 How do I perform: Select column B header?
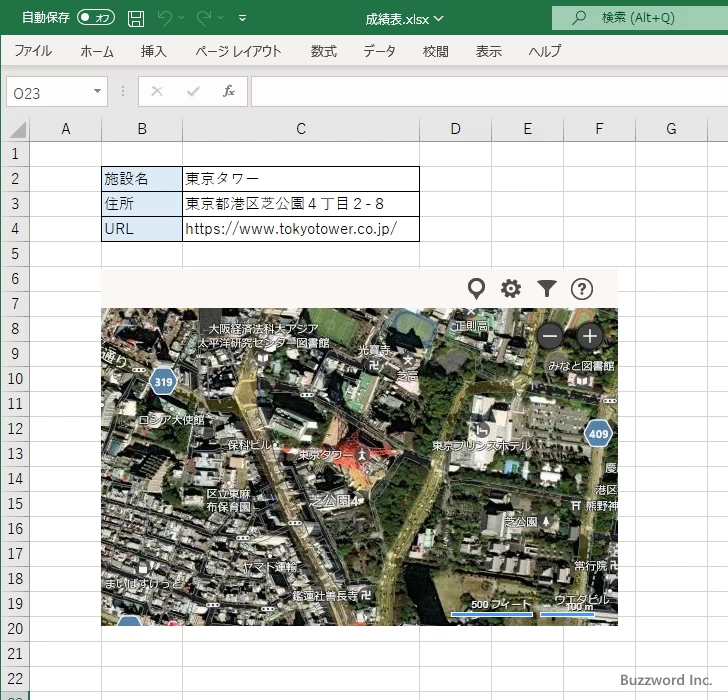coord(142,129)
